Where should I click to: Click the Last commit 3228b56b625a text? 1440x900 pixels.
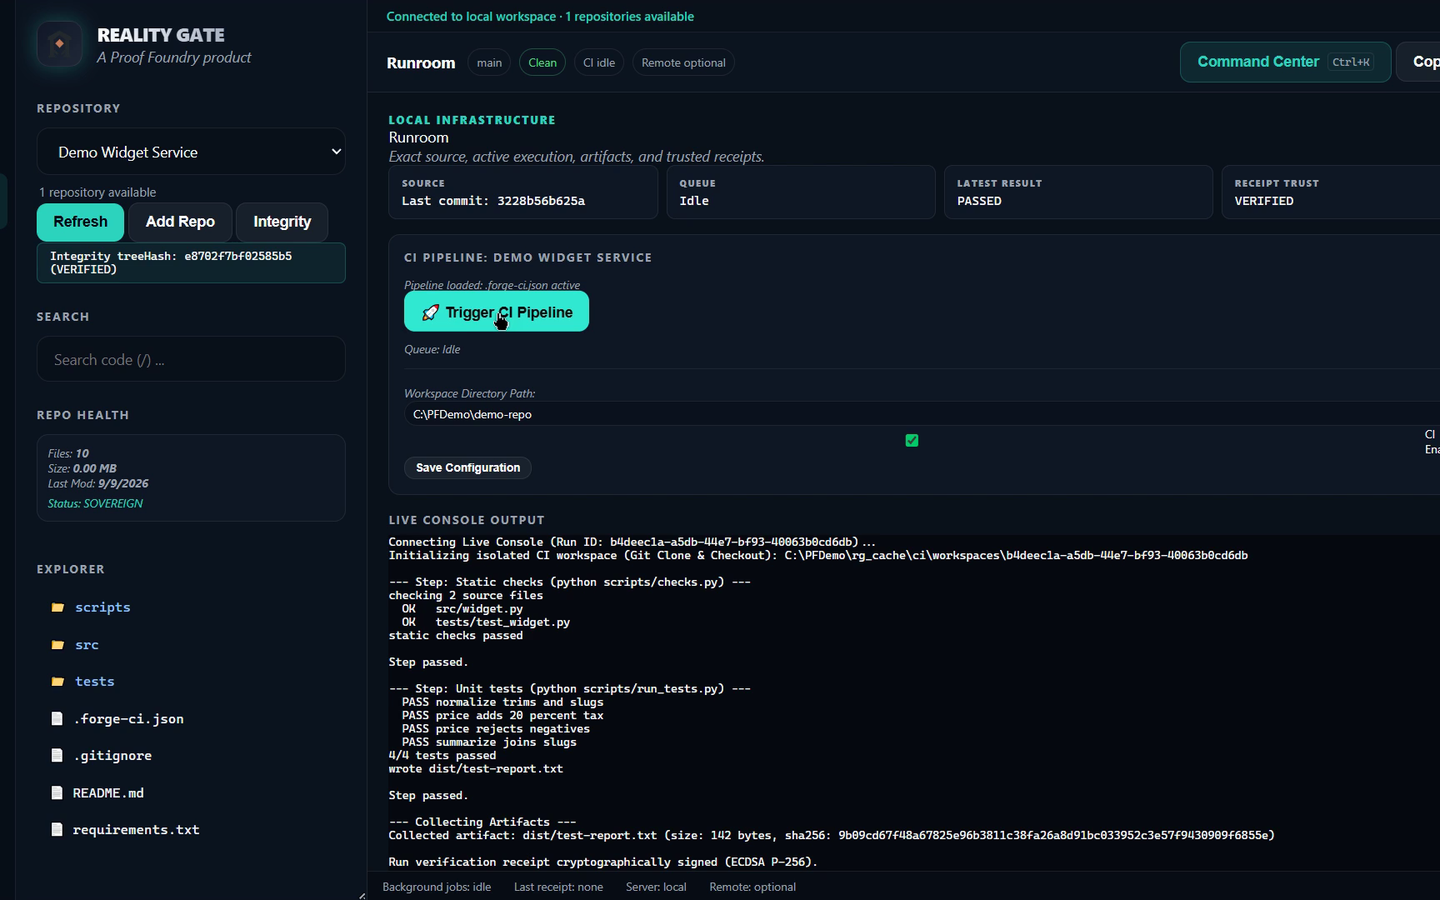click(493, 201)
